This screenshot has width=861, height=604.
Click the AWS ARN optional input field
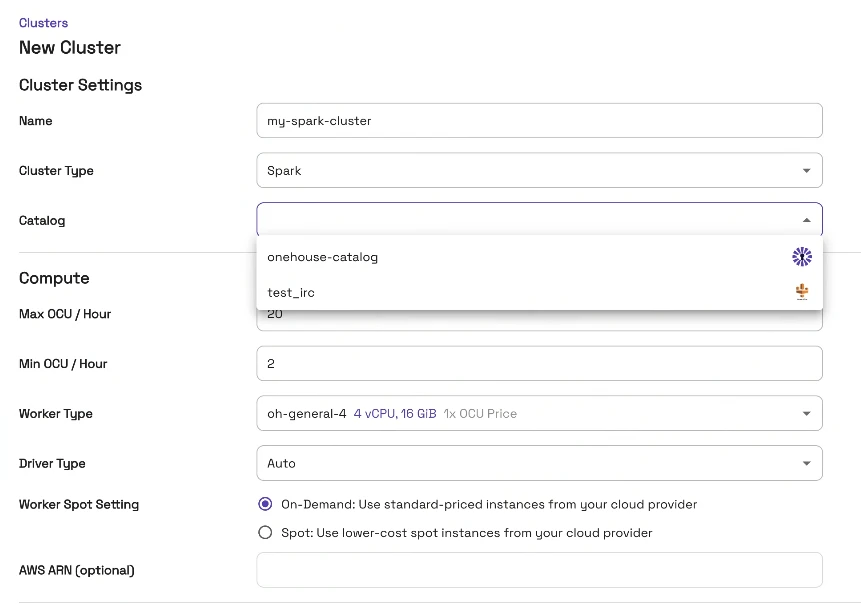click(539, 570)
